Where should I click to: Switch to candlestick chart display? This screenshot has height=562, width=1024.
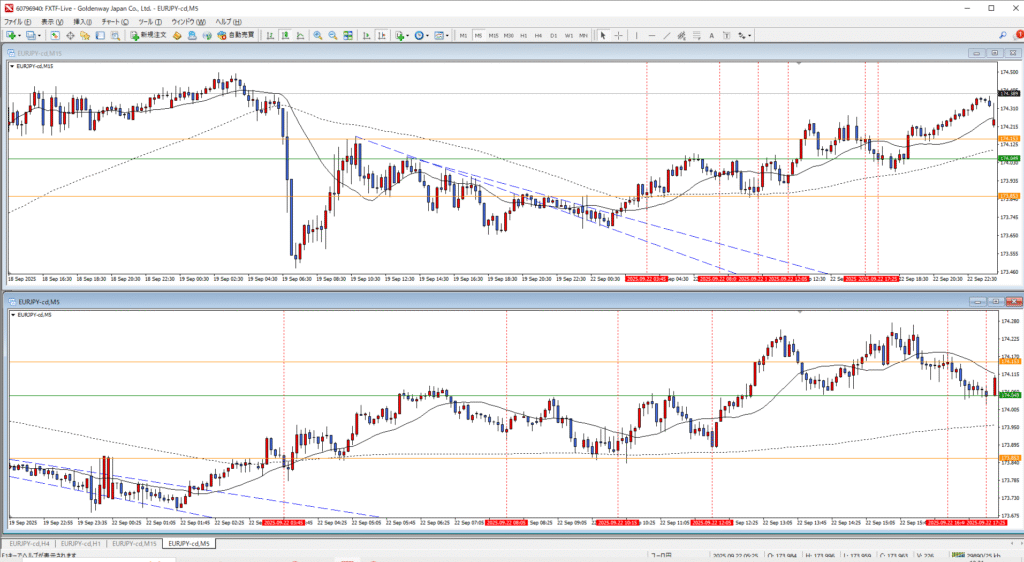coord(286,35)
